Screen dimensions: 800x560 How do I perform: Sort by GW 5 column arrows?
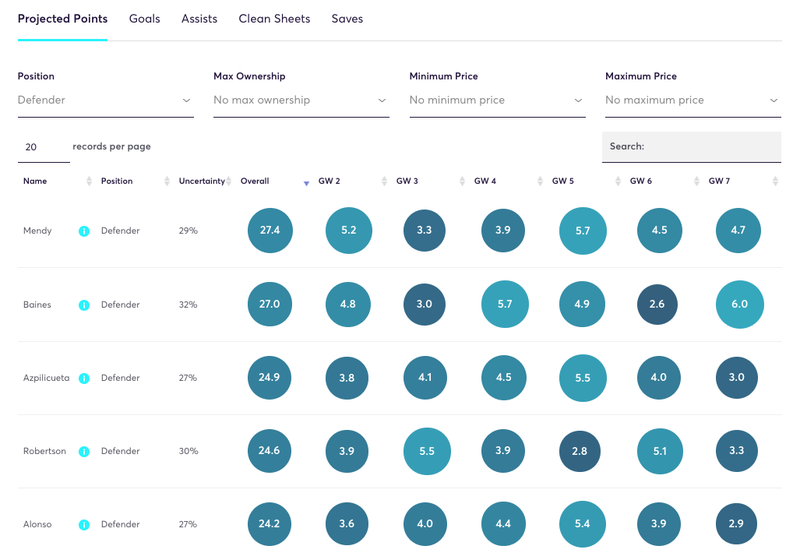(618, 181)
